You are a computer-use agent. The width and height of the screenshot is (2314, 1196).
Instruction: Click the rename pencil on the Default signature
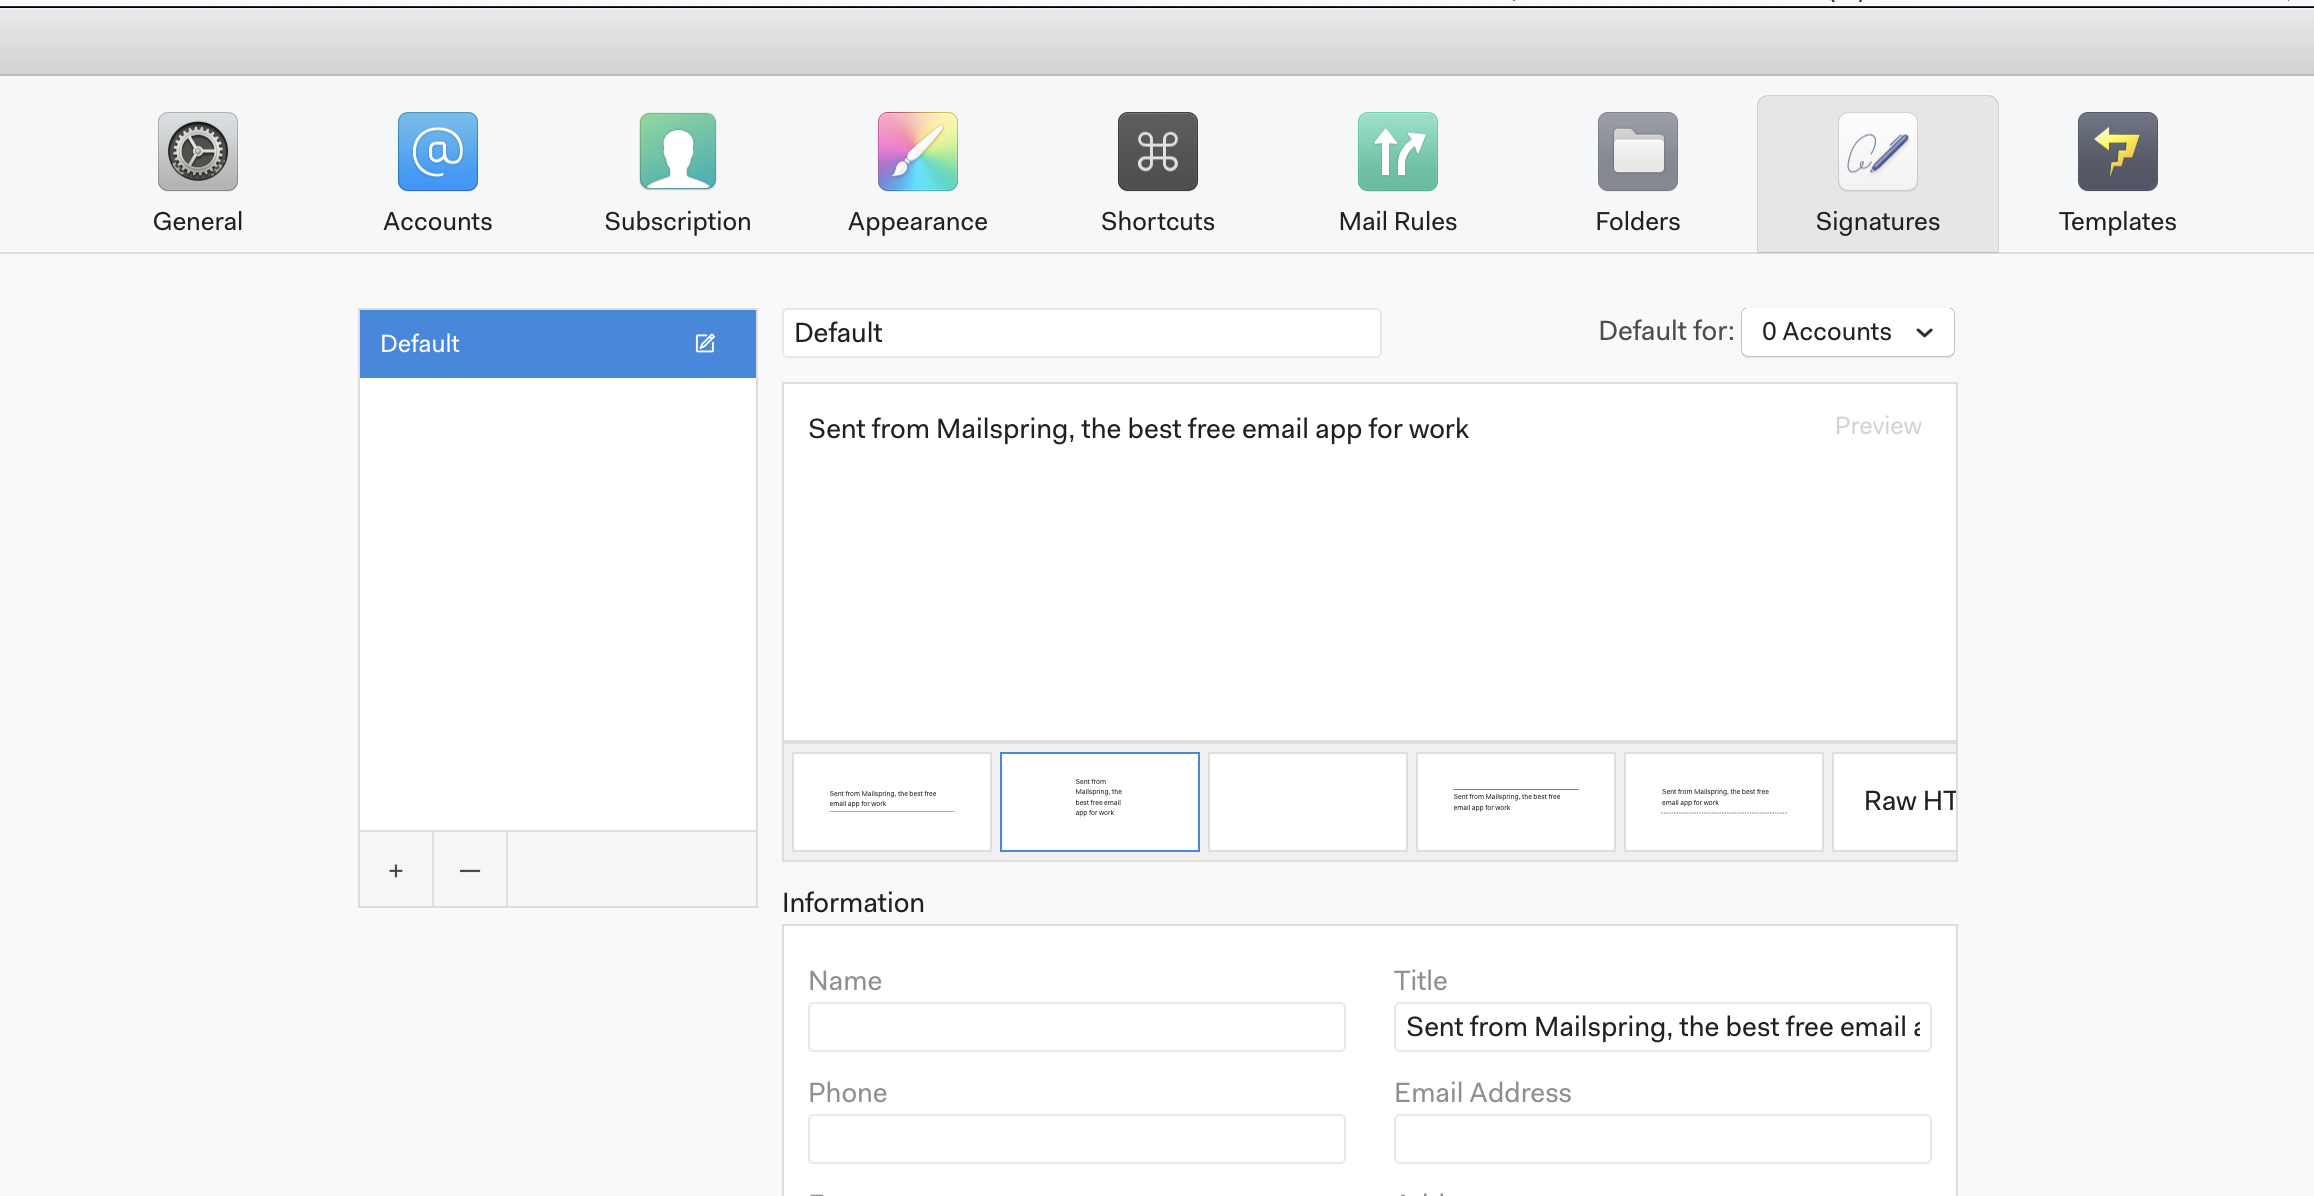pyautogui.click(x=705, y=343)
